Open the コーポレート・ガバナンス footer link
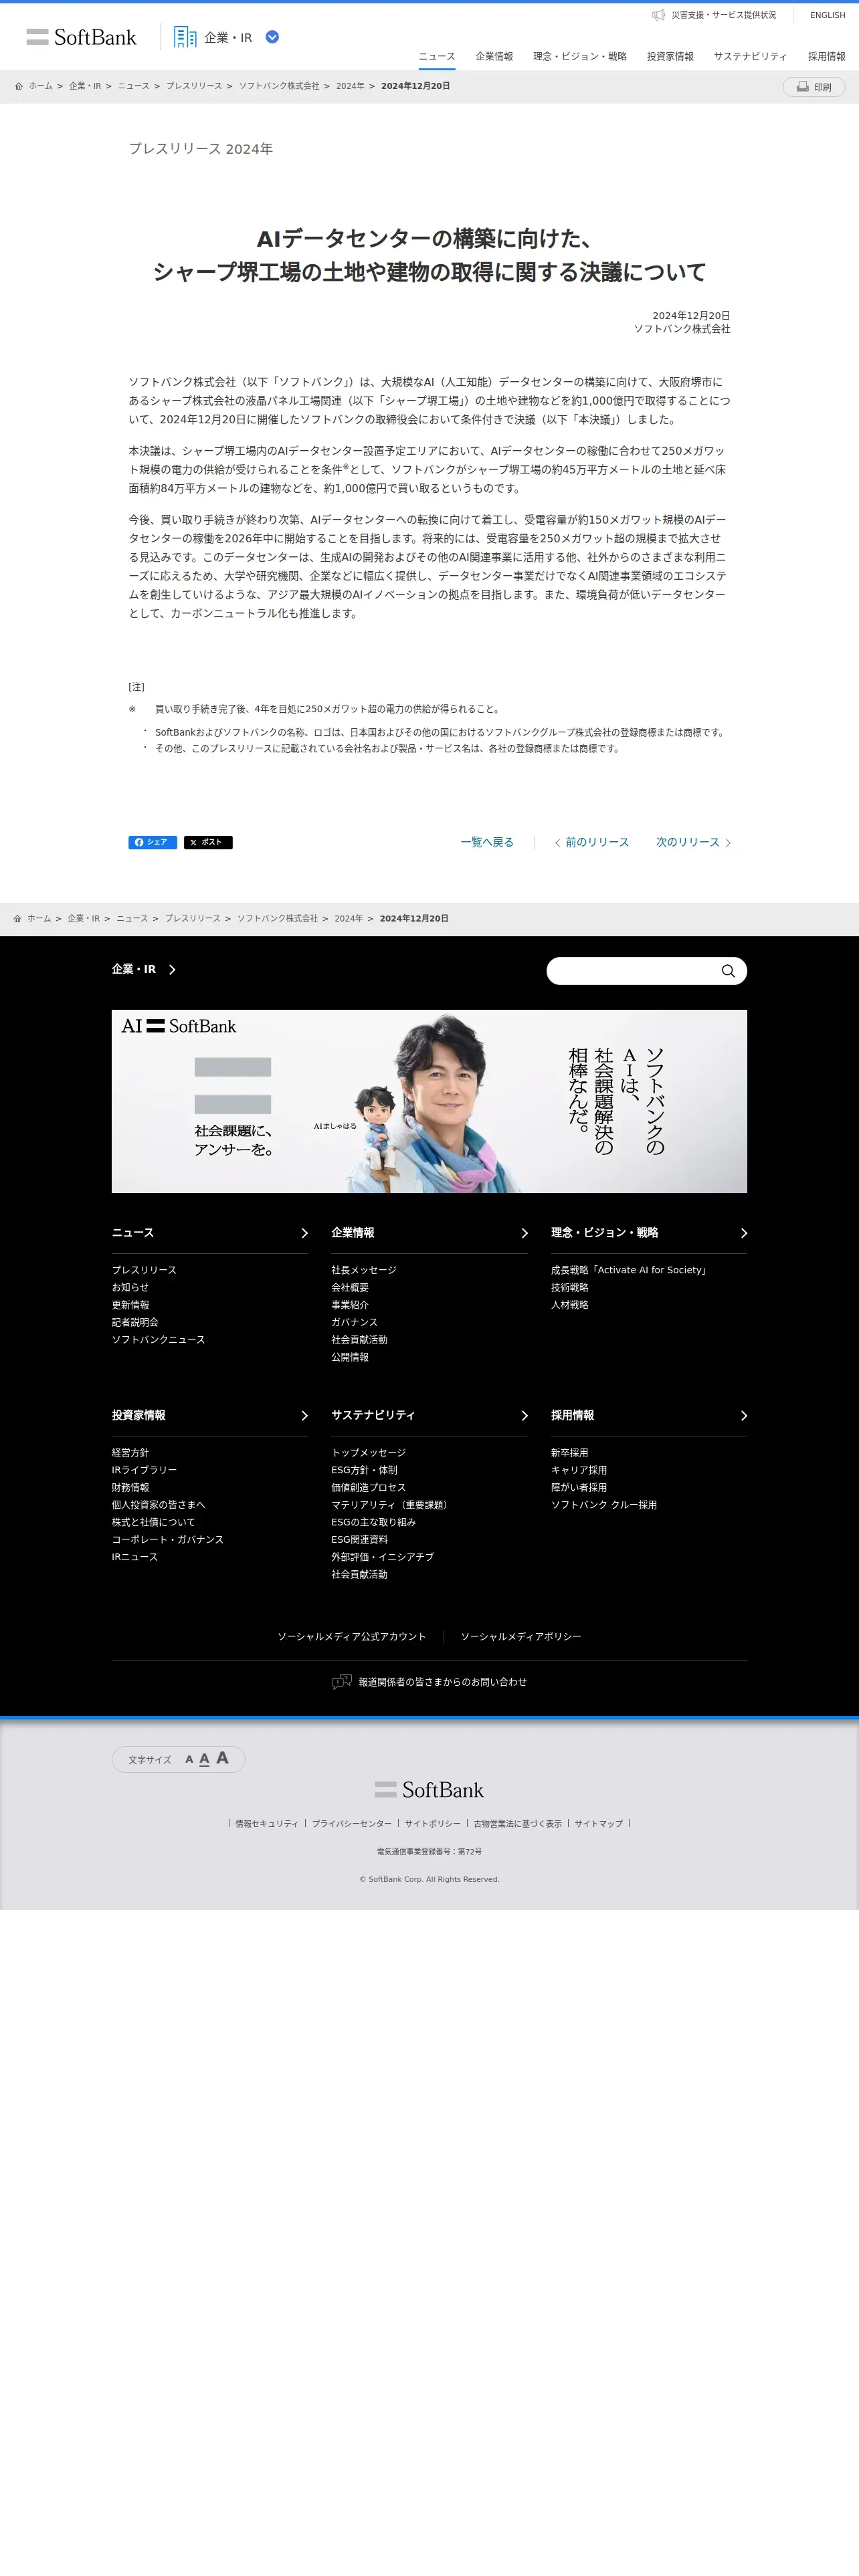The height and width of the screenshot is (2576, 859). pos(168,1540)
